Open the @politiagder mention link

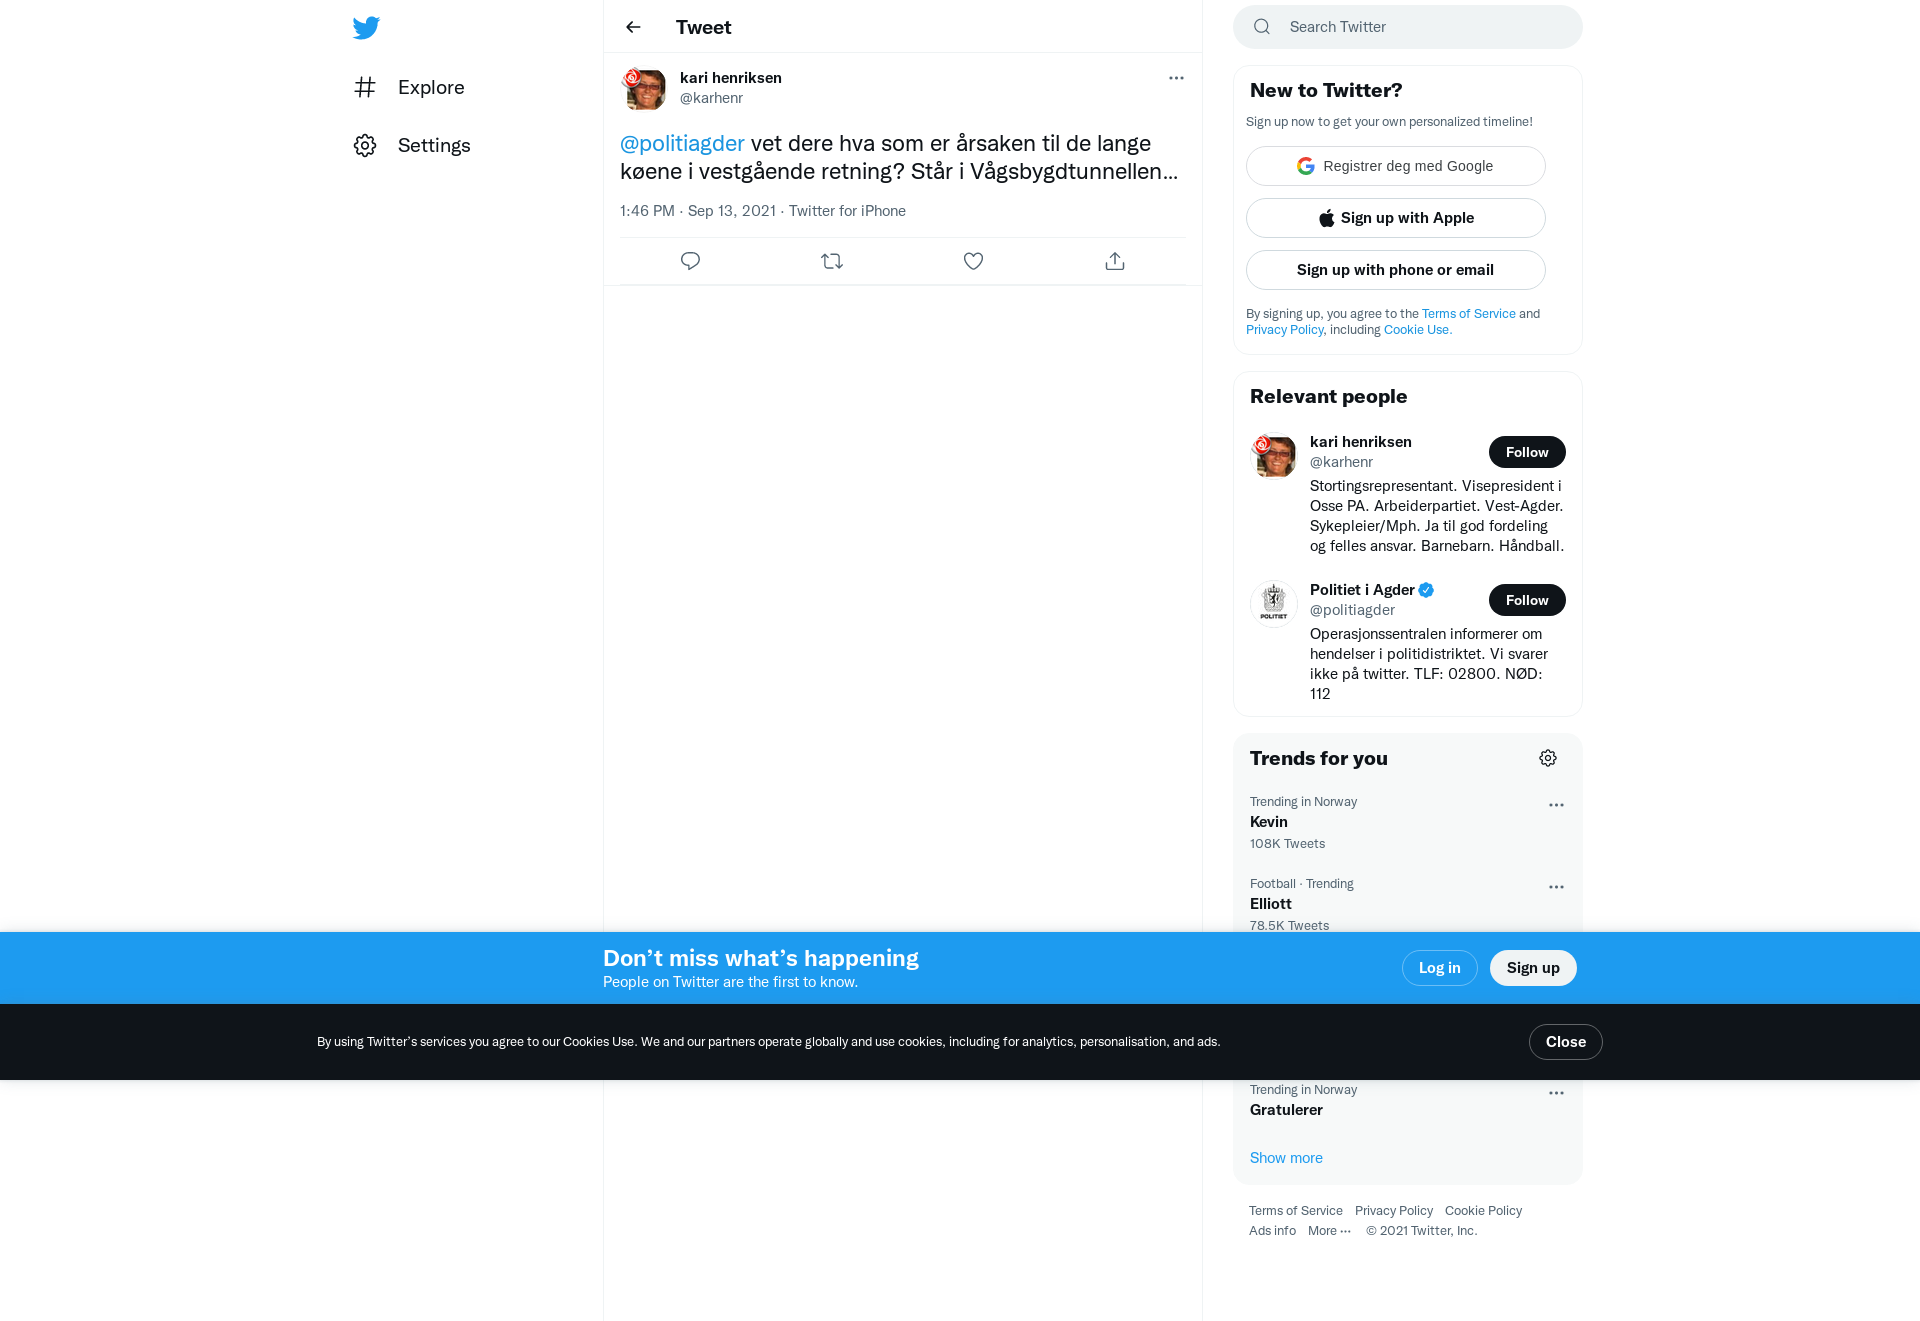(x=682, y=143)
